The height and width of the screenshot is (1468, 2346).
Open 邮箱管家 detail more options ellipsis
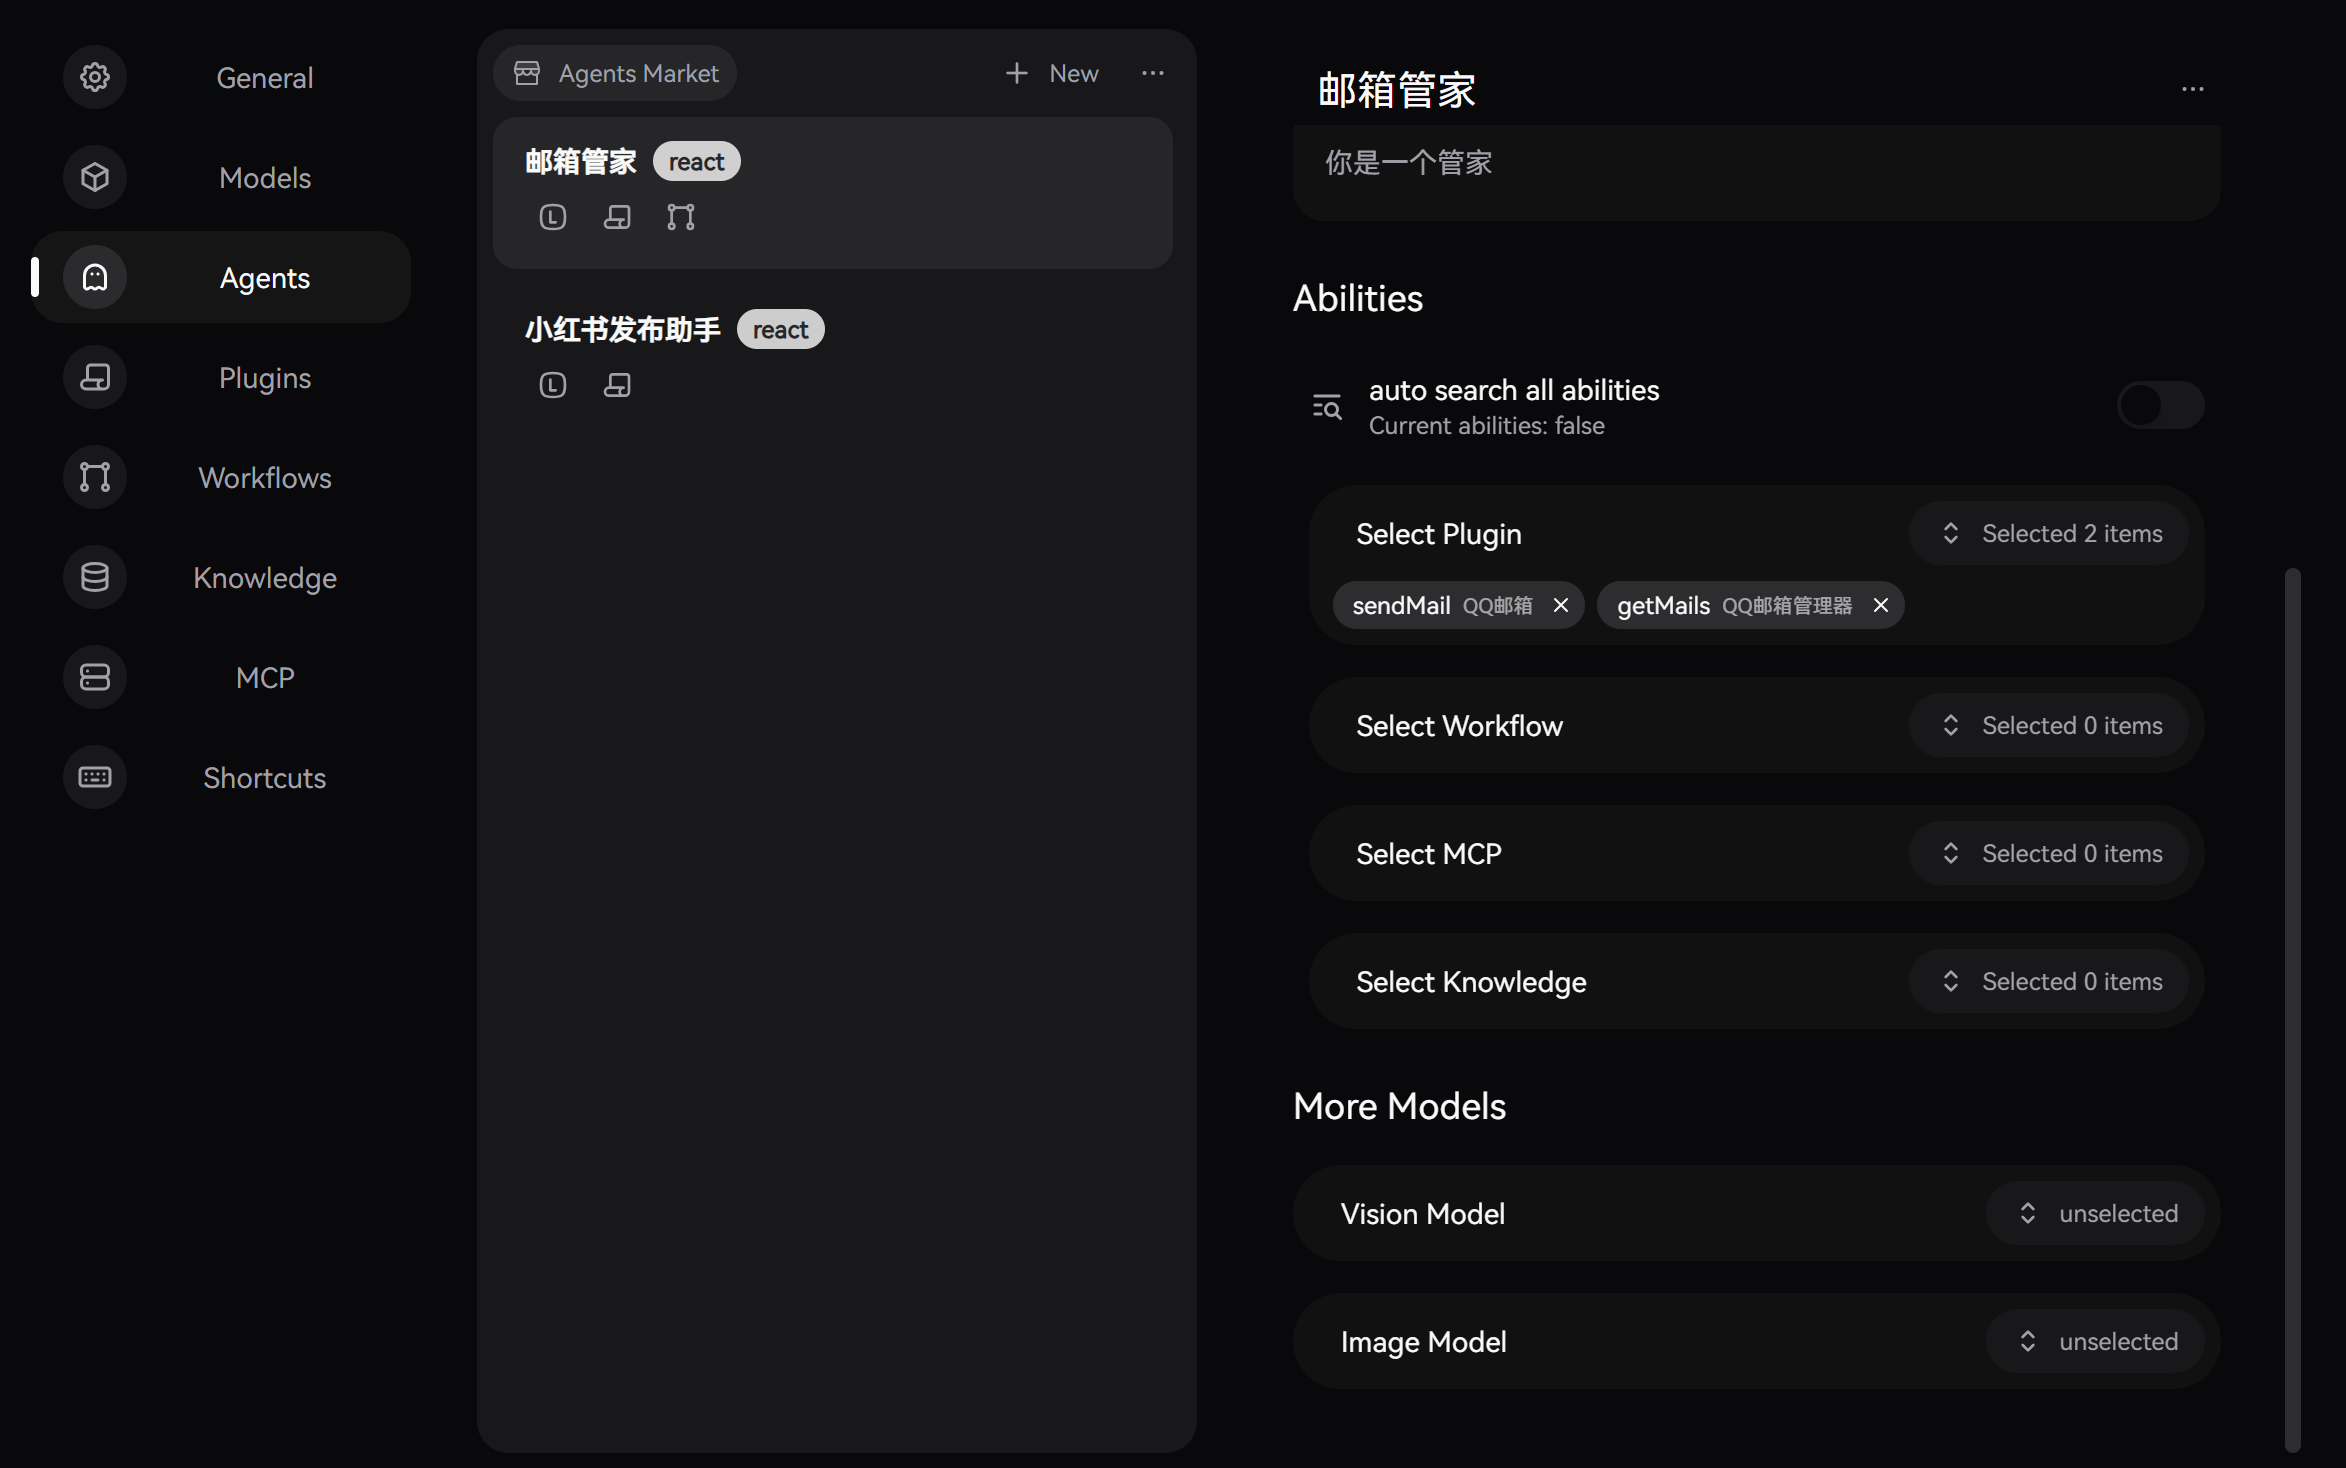[2192, 89]
